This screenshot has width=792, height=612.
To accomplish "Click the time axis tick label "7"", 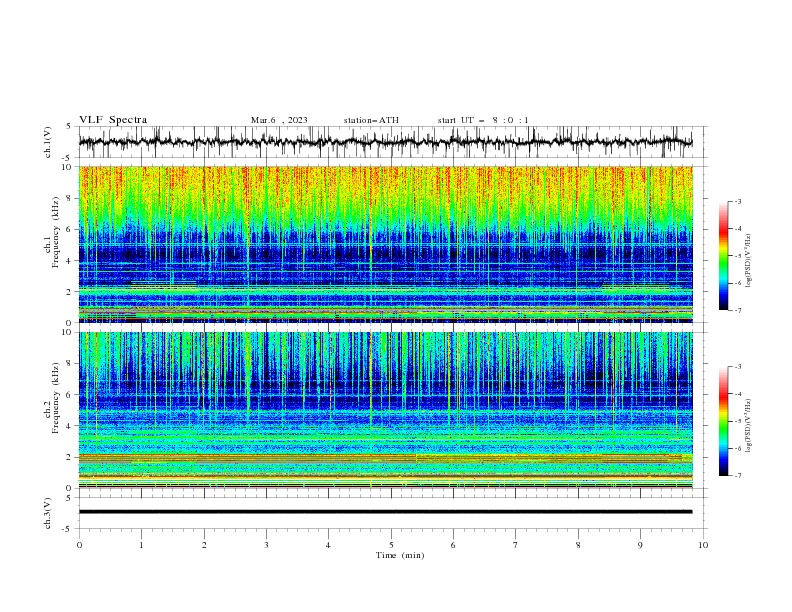I will coord(516,545).
